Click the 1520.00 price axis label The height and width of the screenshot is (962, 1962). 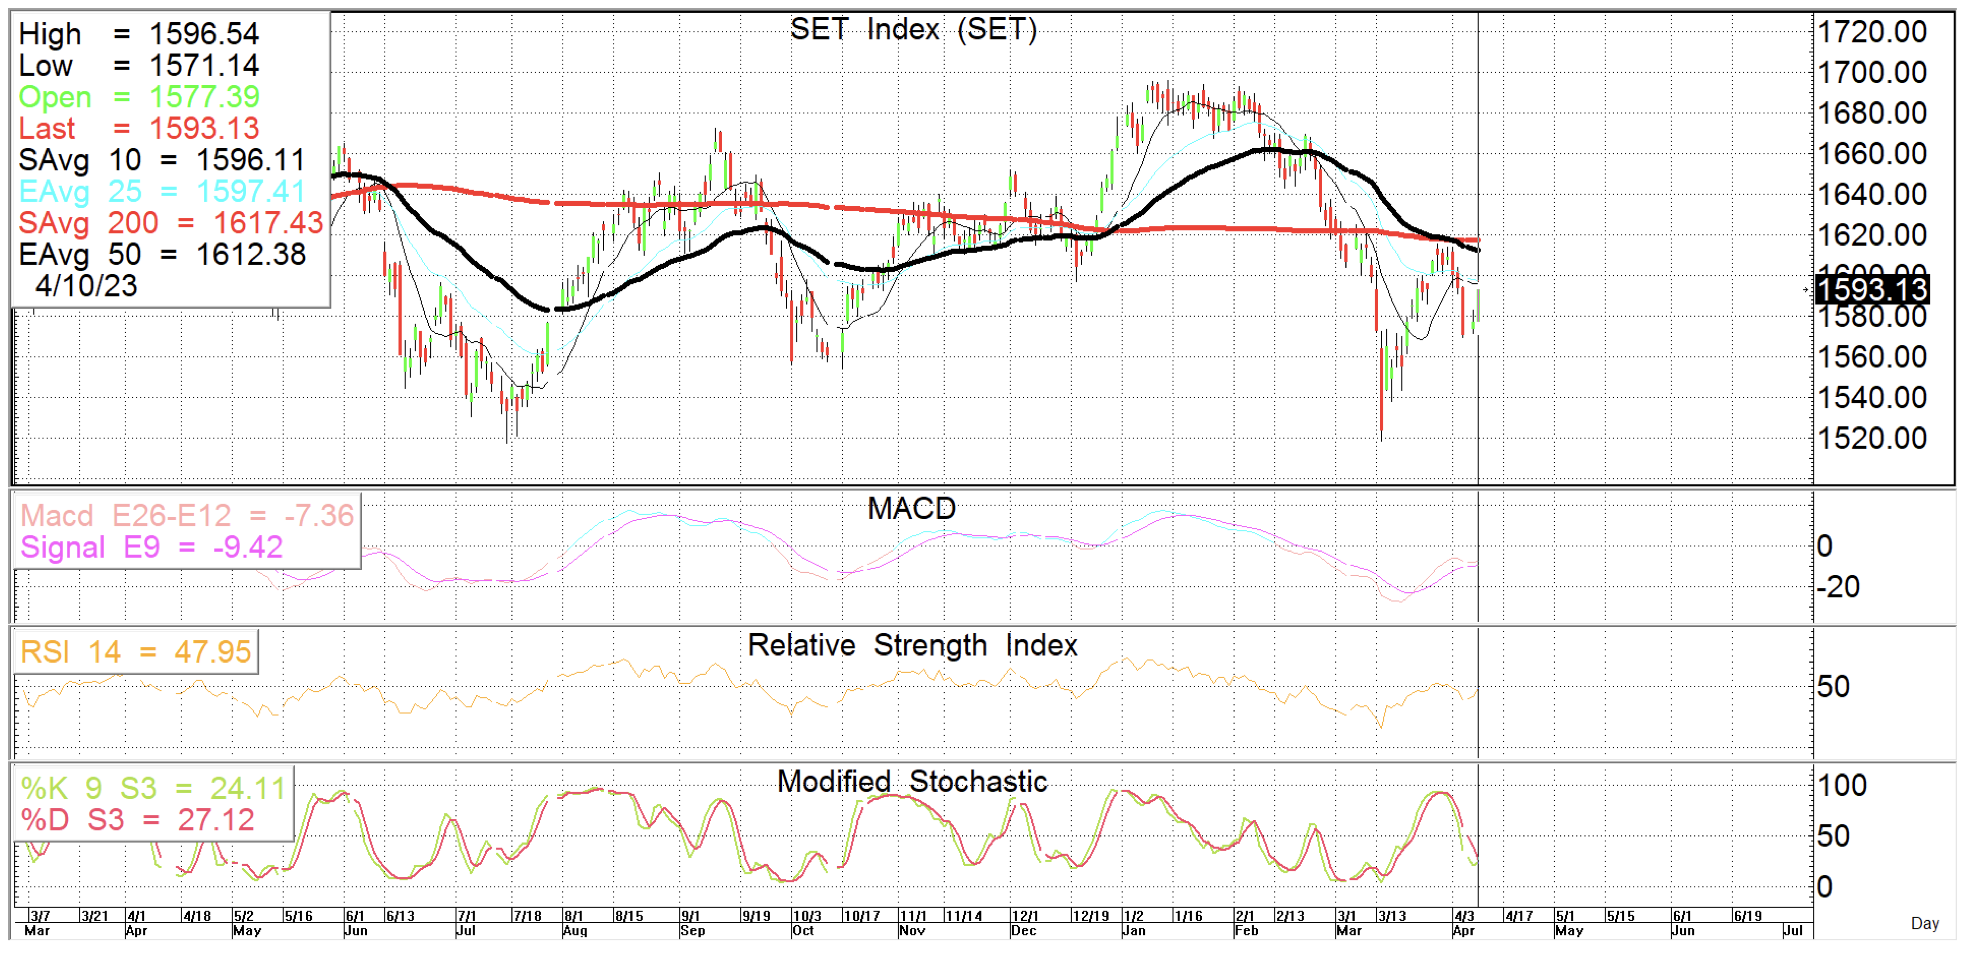click(1872, 438)
